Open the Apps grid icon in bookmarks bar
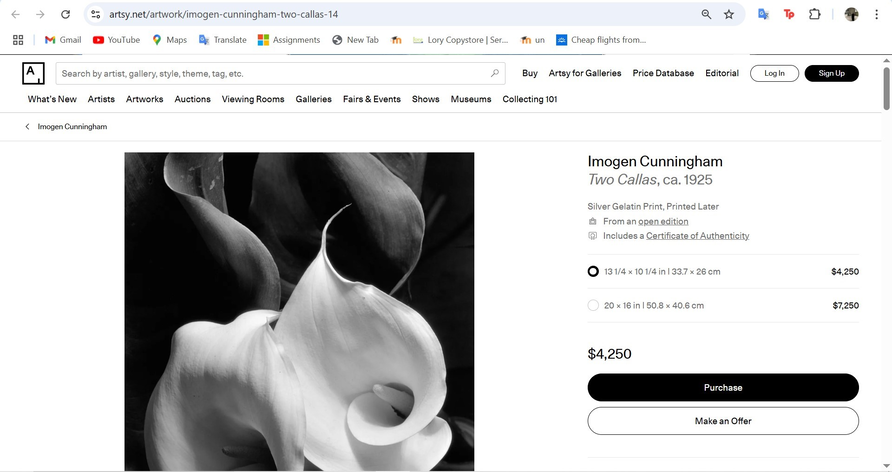The height and width of the screenshot is (472, 892). pos(18,40)
